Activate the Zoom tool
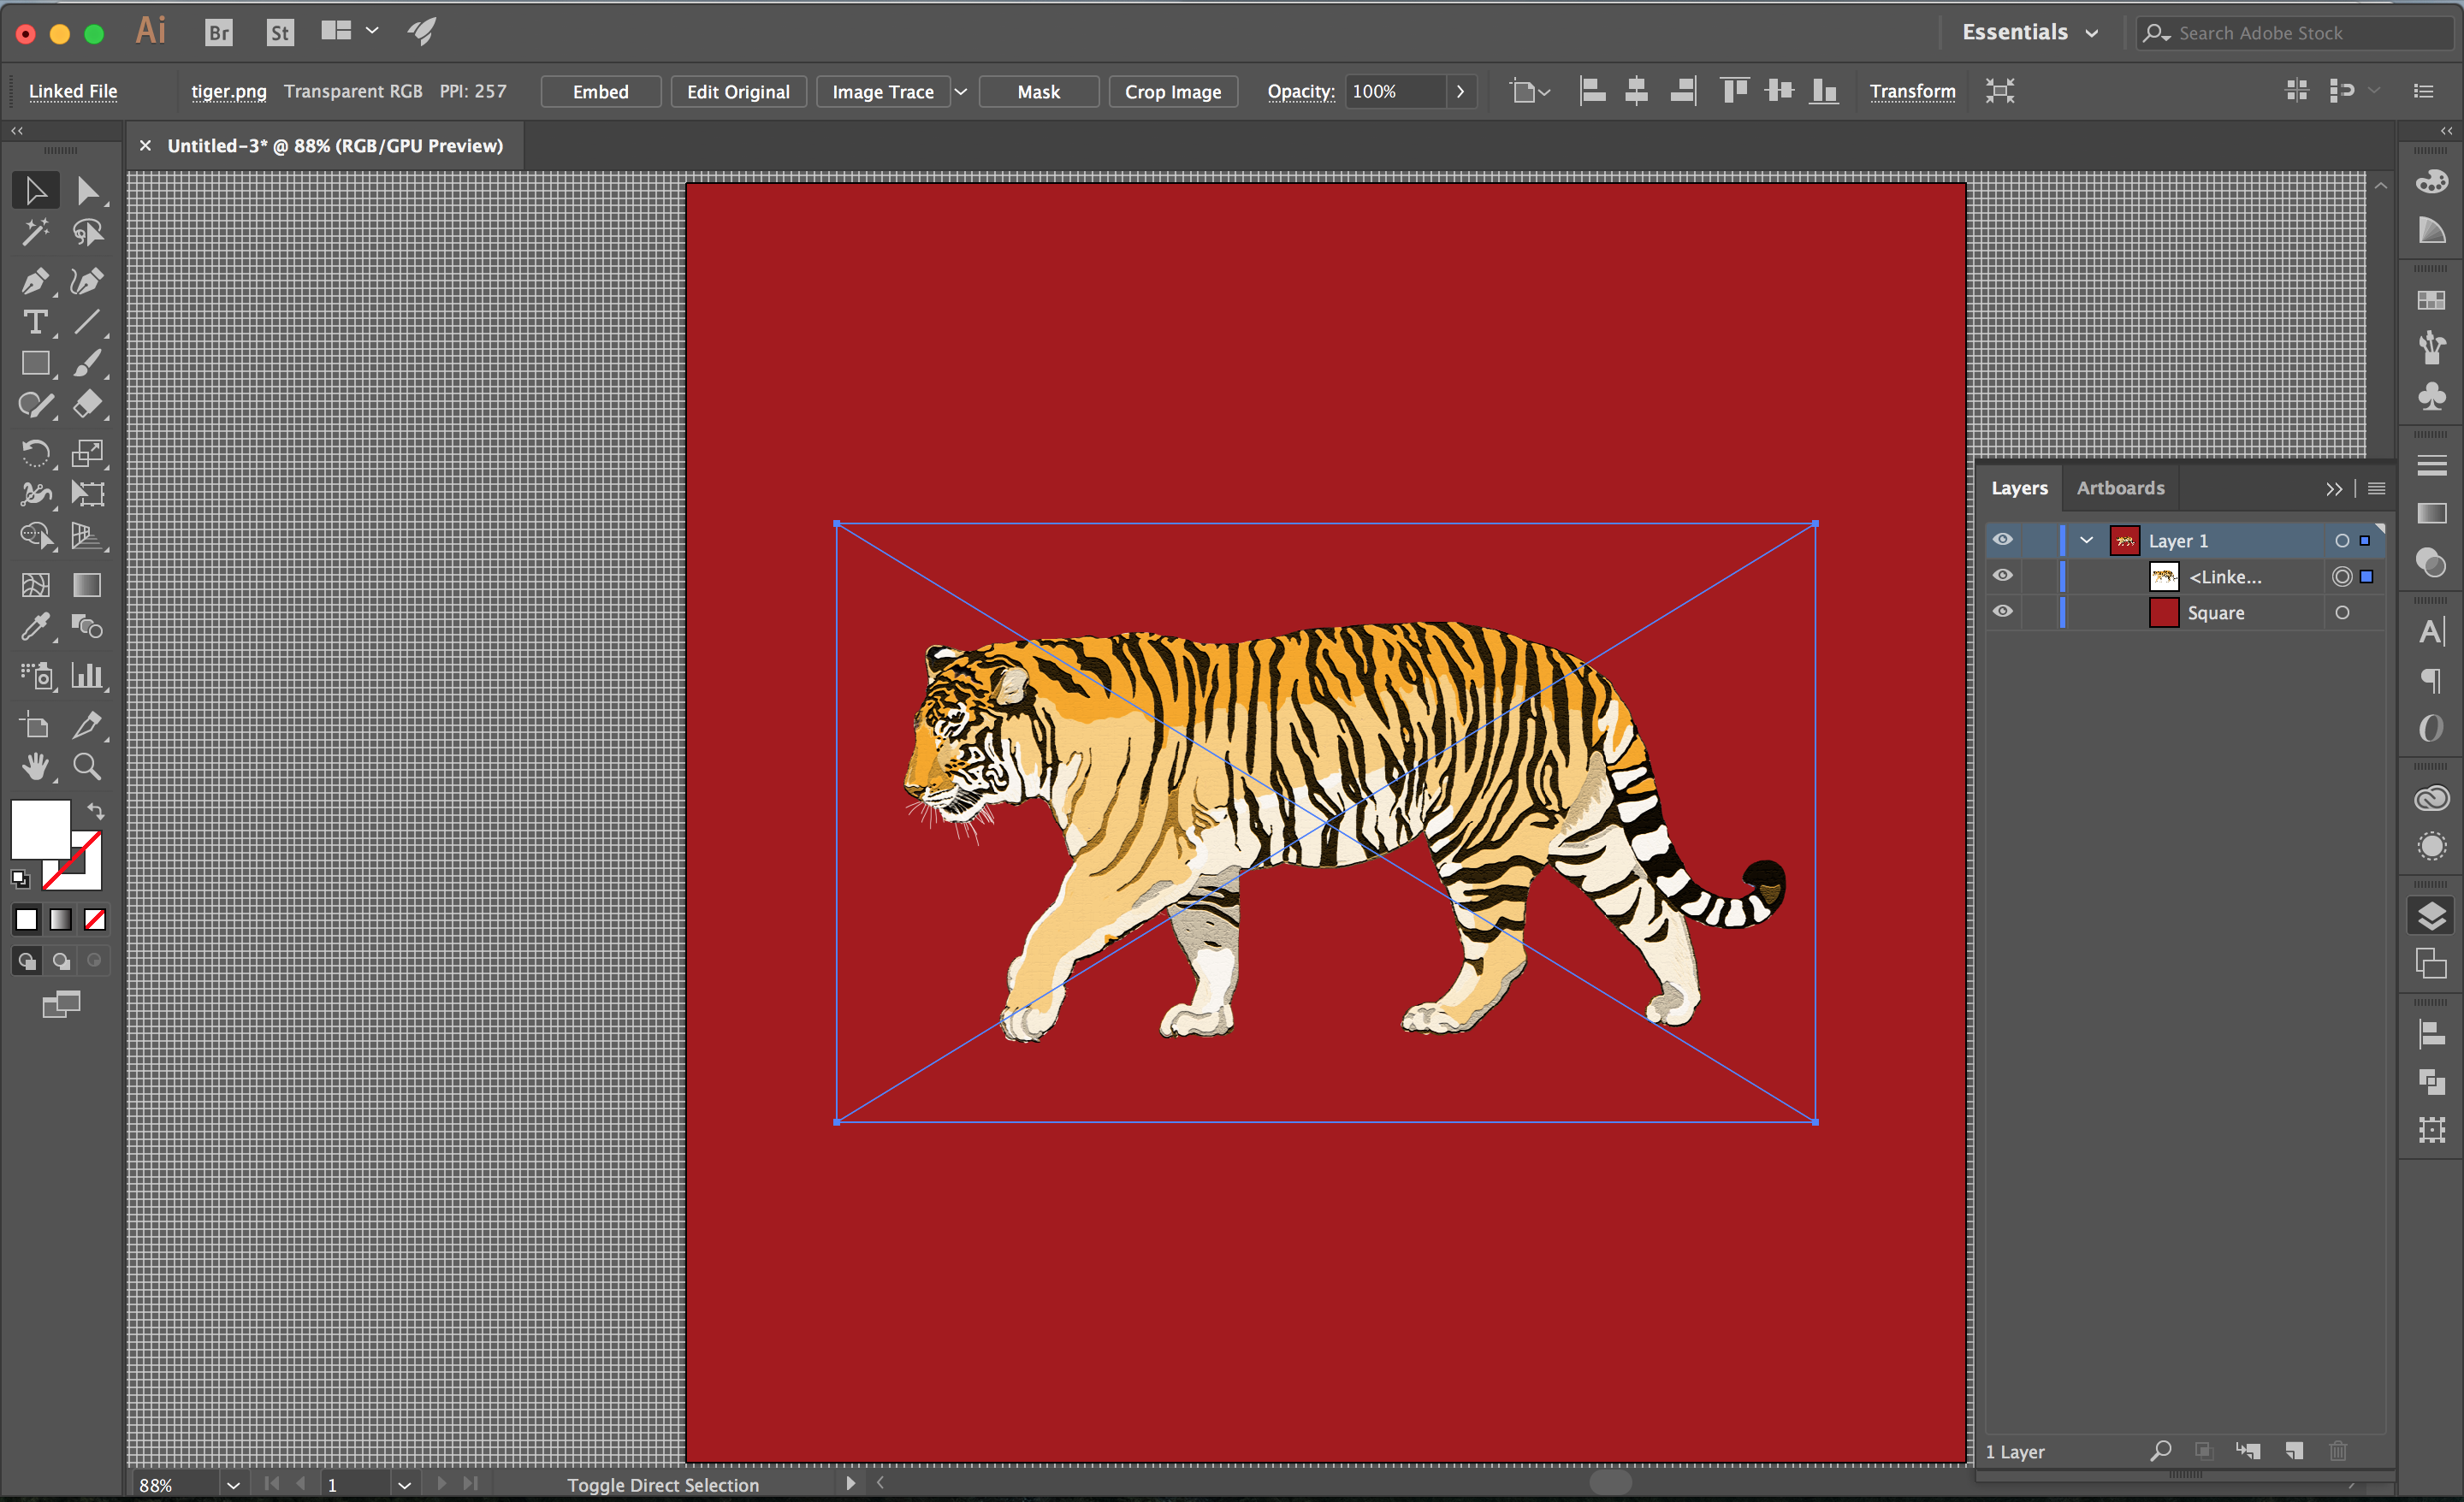This screenshot has width=2464, height=1502. click(87, 767)
